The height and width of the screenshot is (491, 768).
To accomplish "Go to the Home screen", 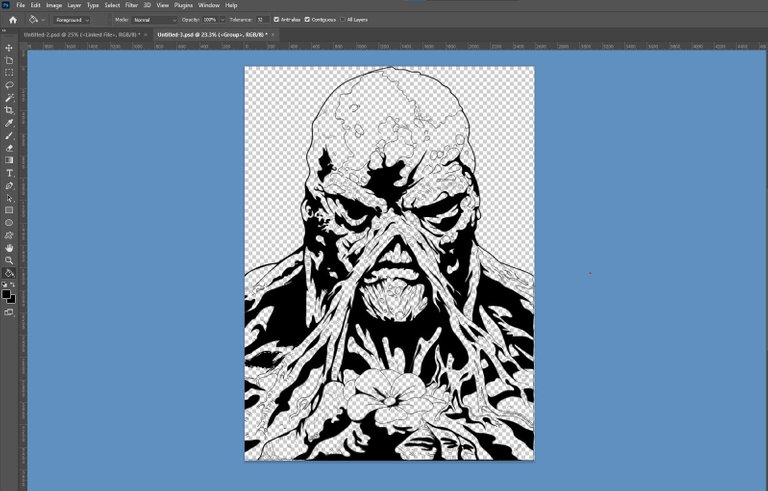I will coord(13,20).
